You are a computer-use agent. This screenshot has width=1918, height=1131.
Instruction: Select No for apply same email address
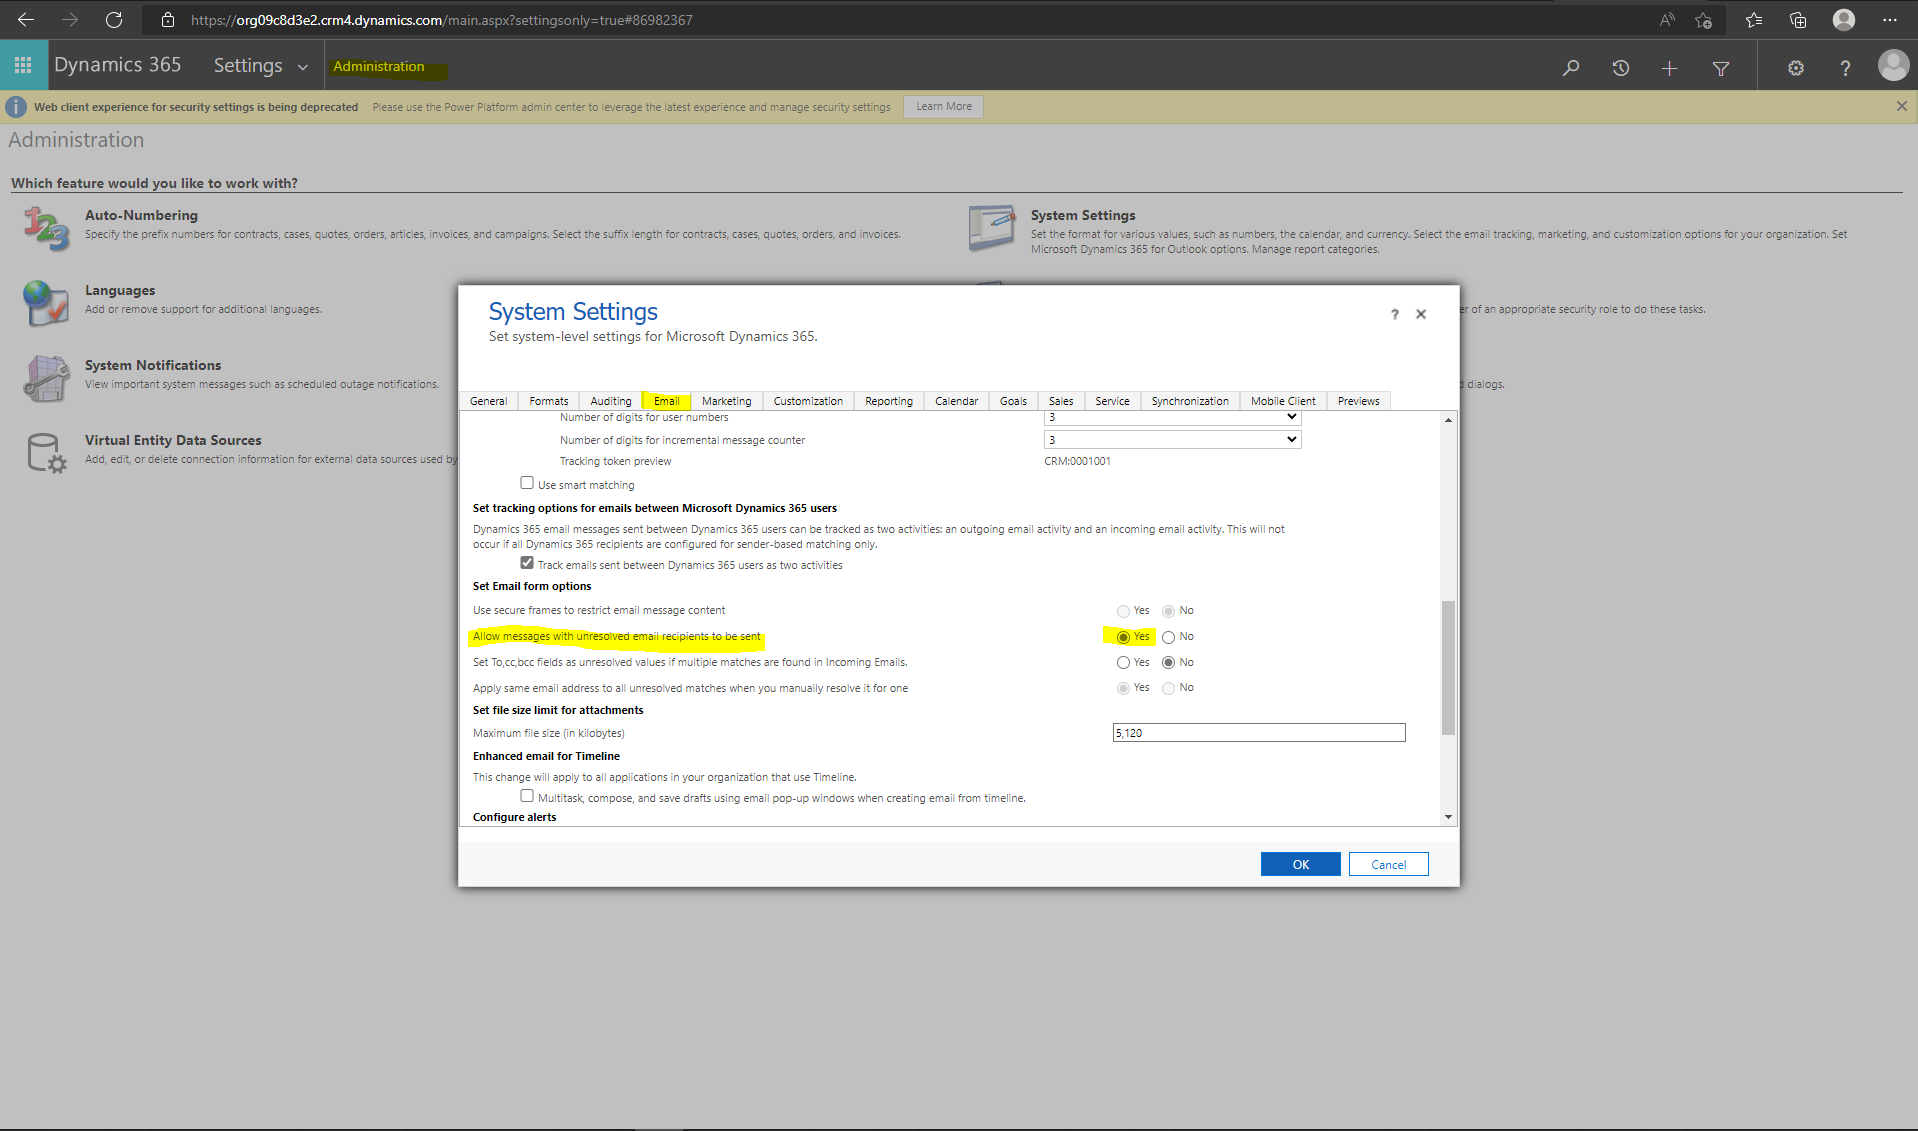[x=1168, y=688]
